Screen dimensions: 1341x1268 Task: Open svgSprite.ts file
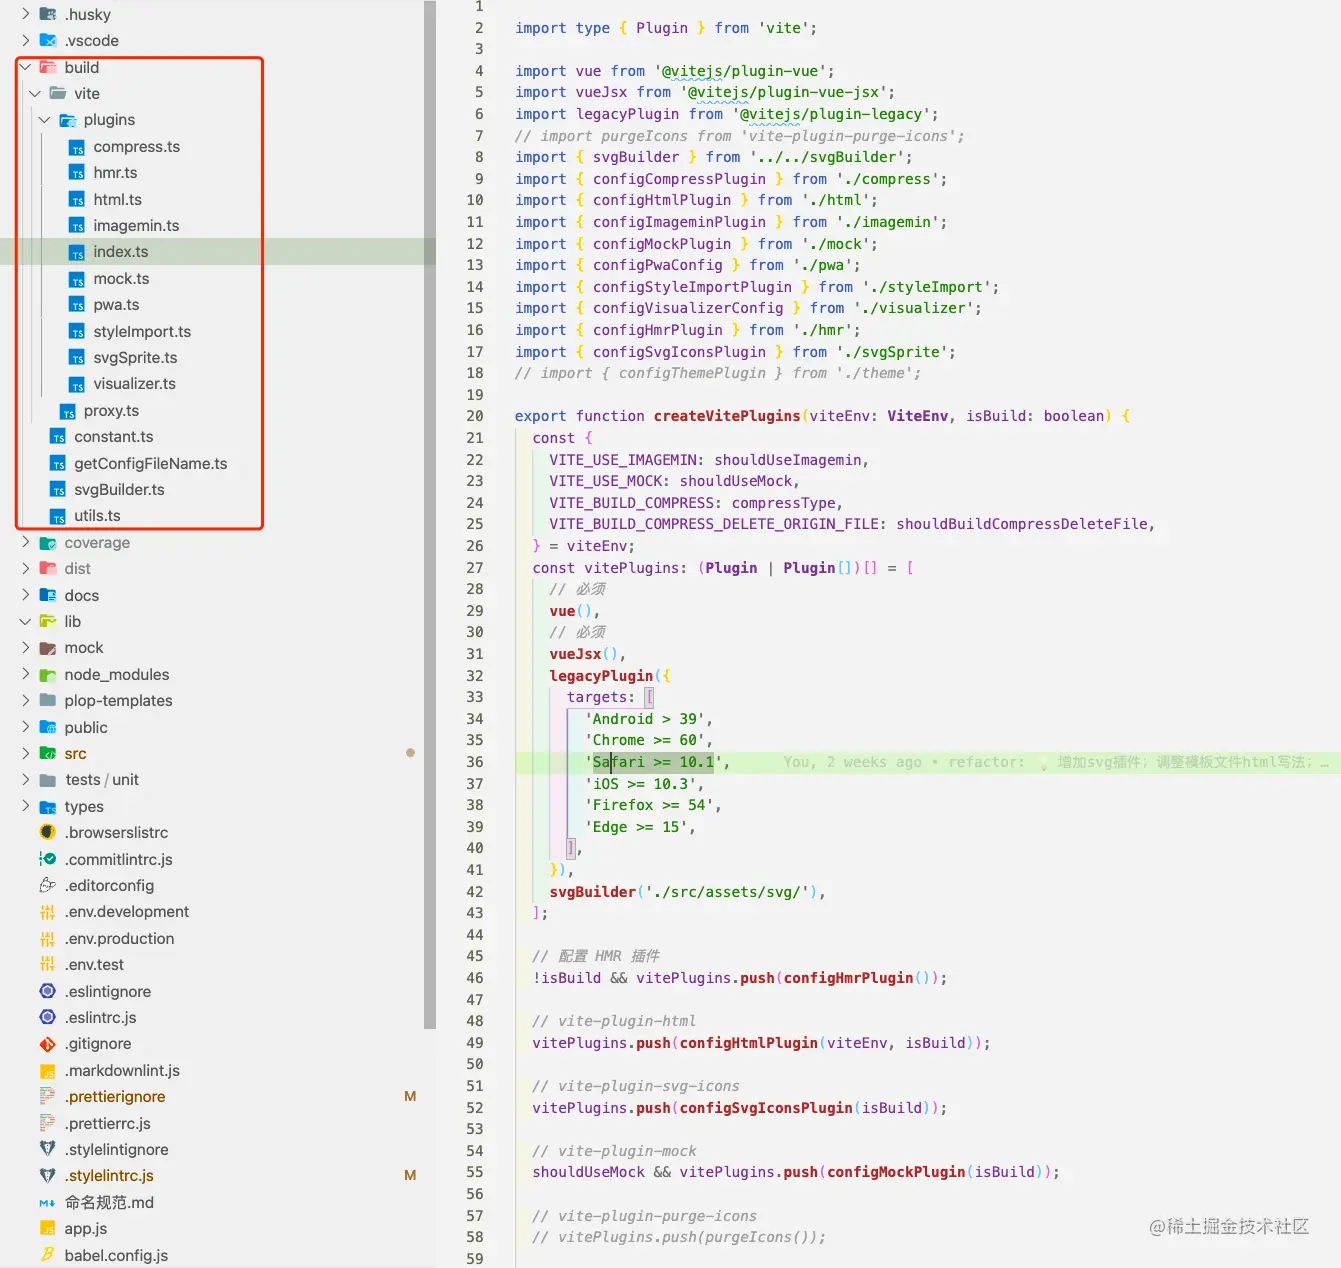[x=135, y=358]
